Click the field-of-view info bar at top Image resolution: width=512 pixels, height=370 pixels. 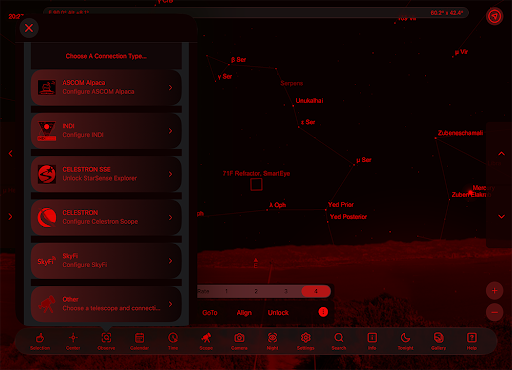pyautogui.click(x=256, y=13)
